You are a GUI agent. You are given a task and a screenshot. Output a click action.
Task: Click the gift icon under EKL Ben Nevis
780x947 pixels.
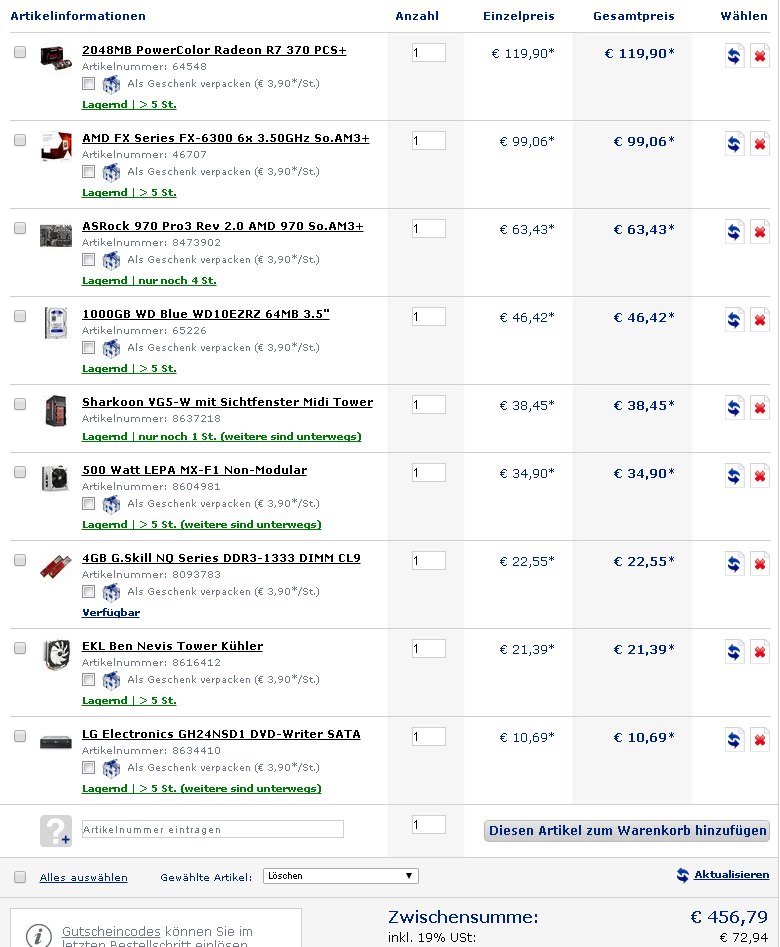111,681
